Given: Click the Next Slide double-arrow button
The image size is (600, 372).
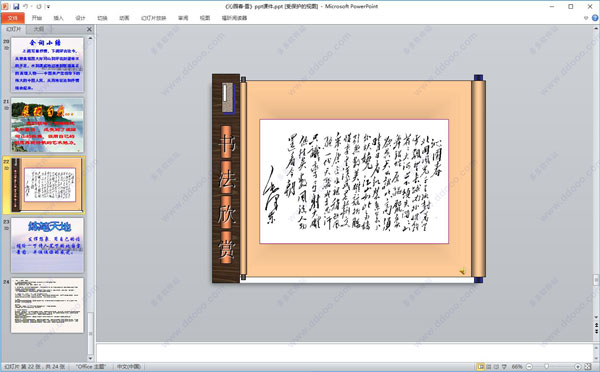Looking at the screenshot, I should click(x=596, y=331).
